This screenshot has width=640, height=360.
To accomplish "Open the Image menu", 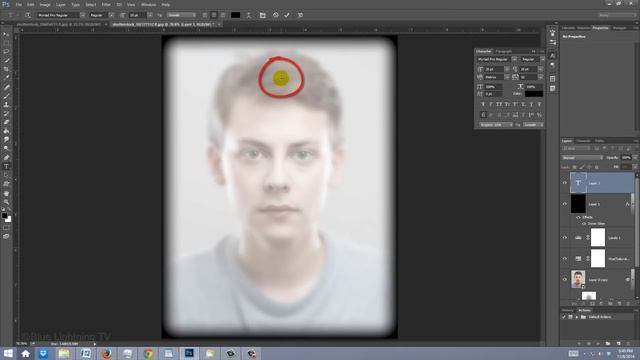I will [45, 4].
